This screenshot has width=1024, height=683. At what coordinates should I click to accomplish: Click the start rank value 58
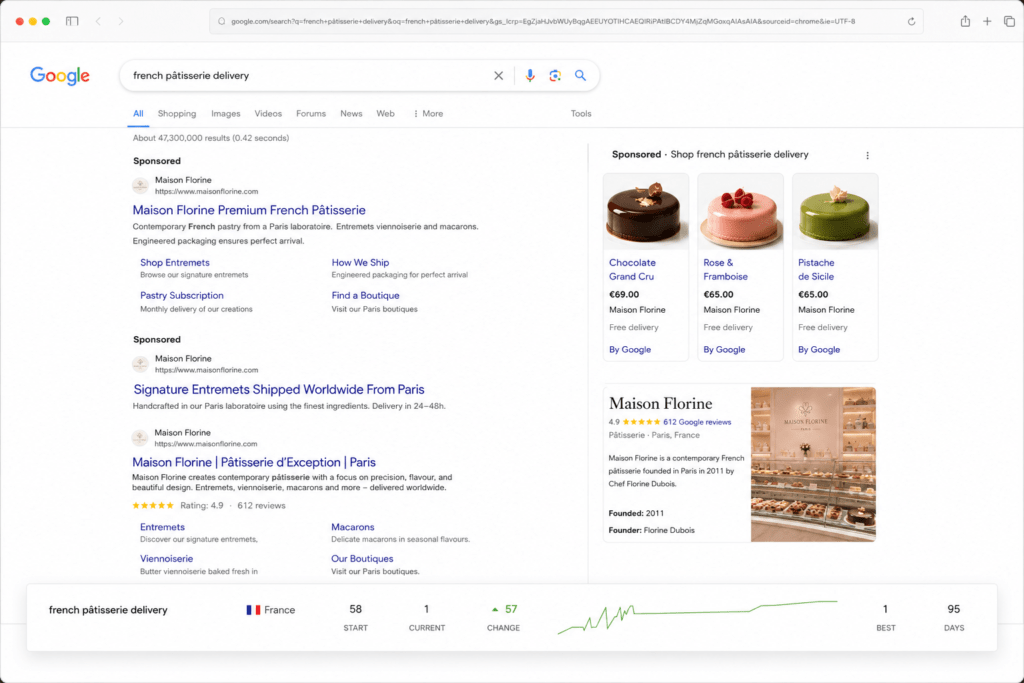355,609
